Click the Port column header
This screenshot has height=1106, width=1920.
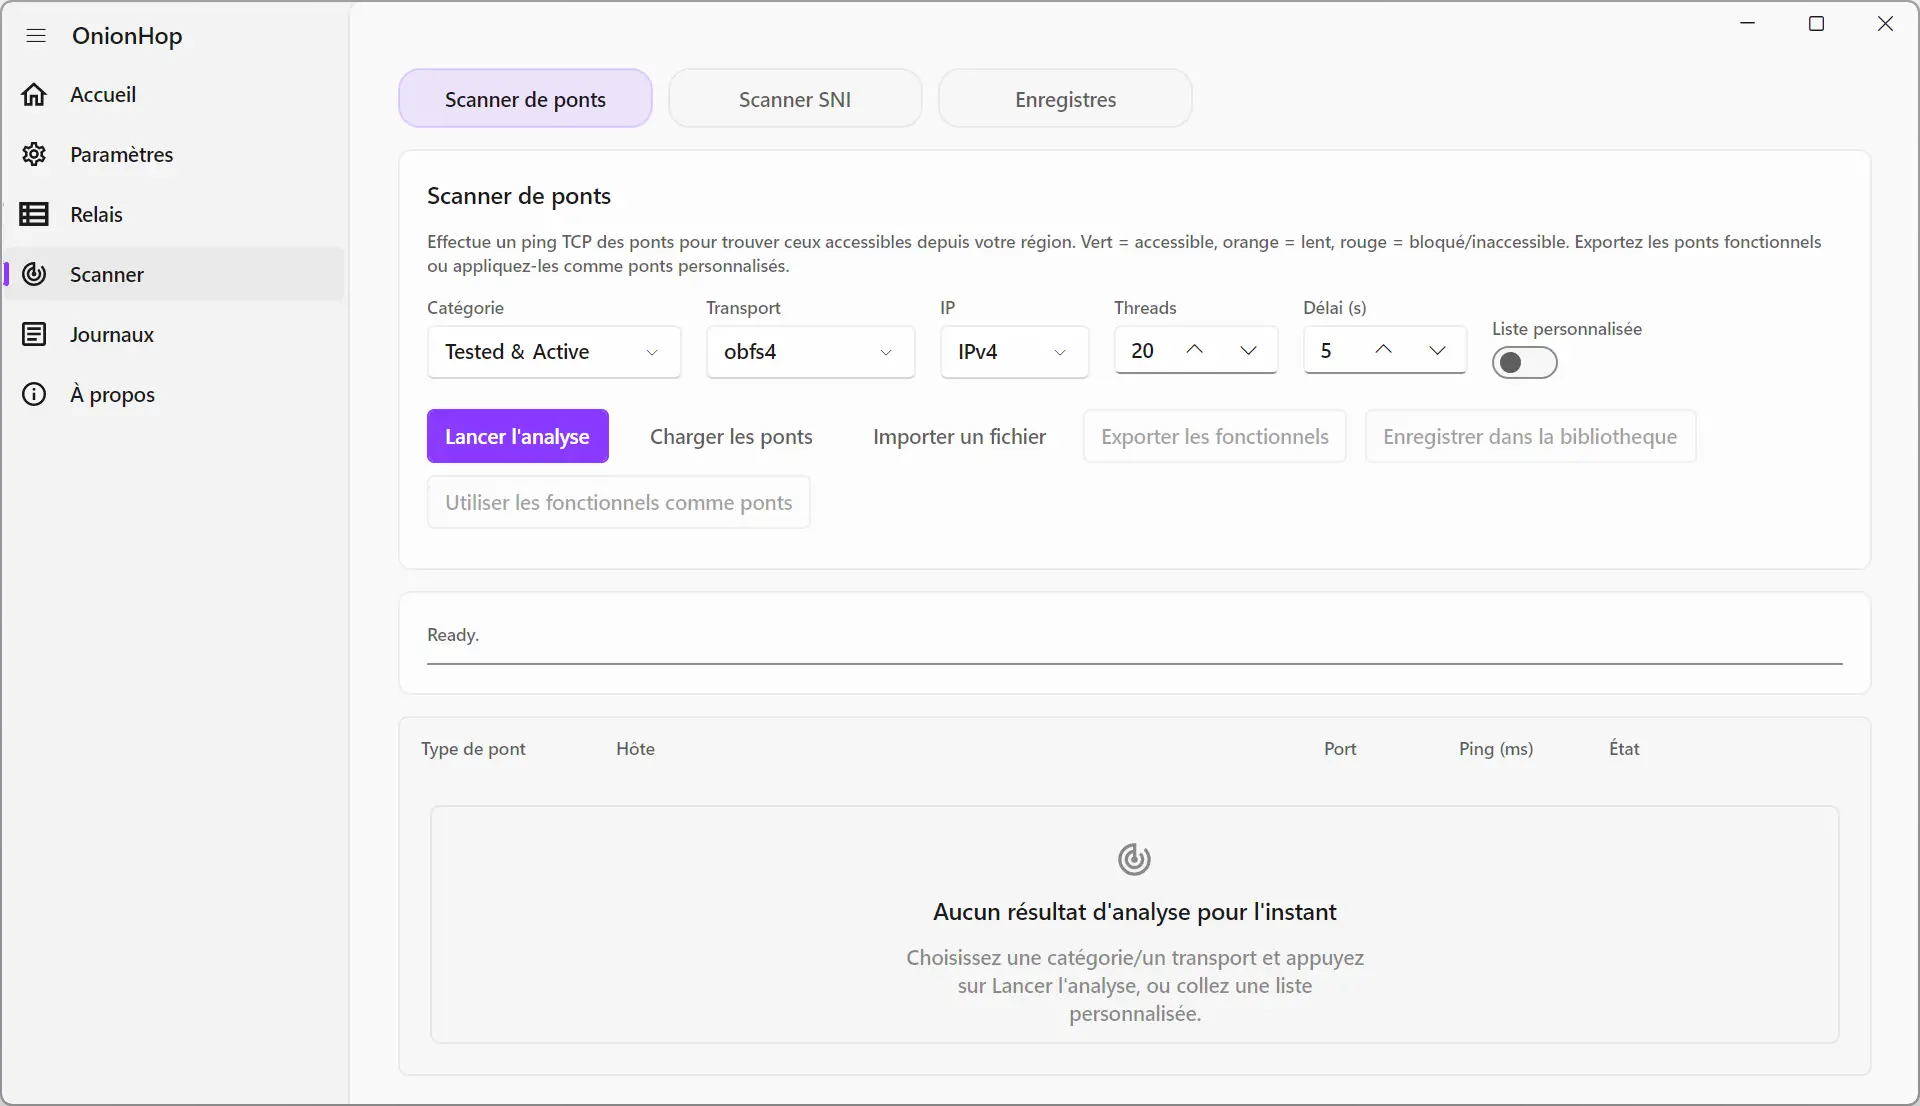point(1340,749)
